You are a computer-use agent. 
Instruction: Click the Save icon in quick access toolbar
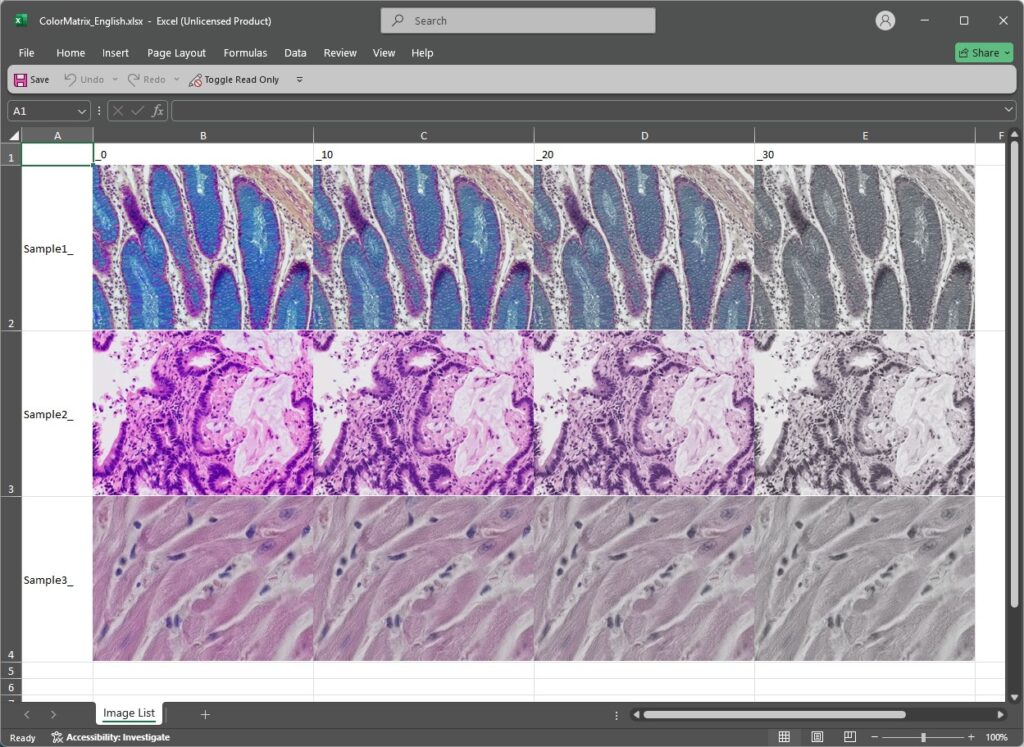coord(21,80)
